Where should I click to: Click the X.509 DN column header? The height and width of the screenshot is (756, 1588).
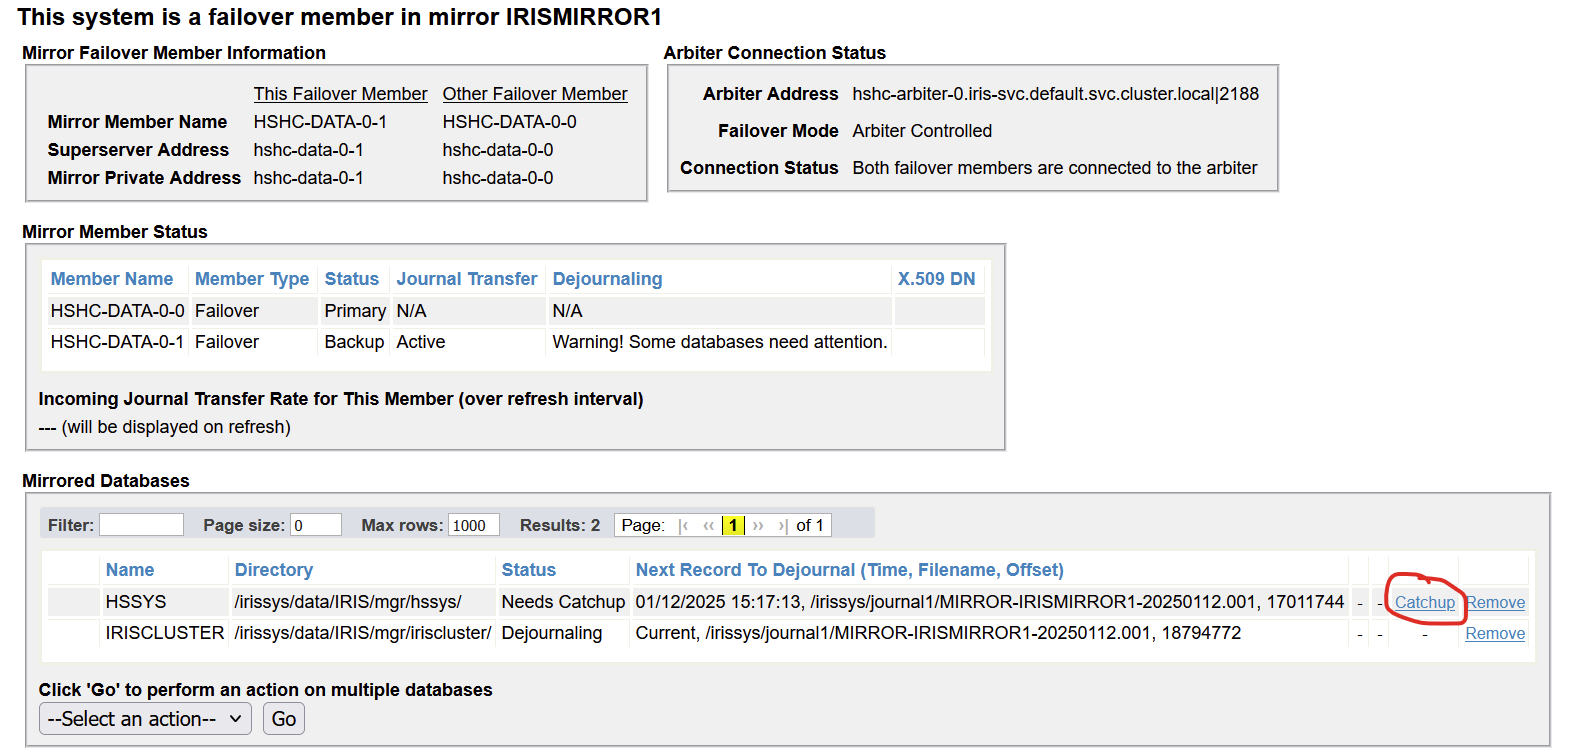(x=936, y=279)
